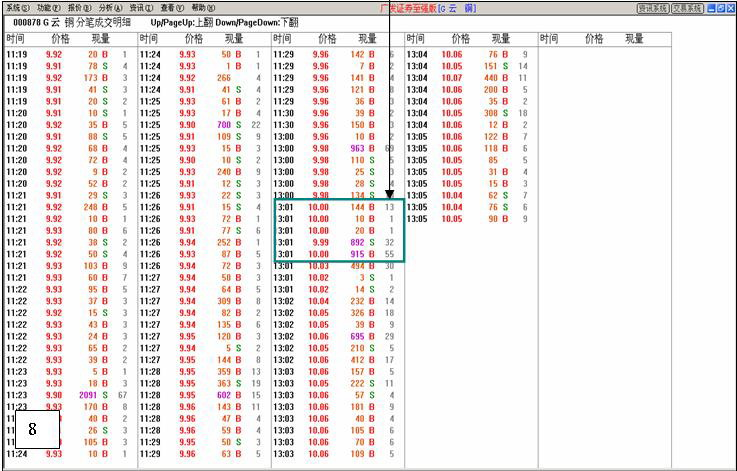The height and width of the screenshot is (471, 737).
Task: Select the 13:01 trade with volume 915
Action: (x=340, y=255)
